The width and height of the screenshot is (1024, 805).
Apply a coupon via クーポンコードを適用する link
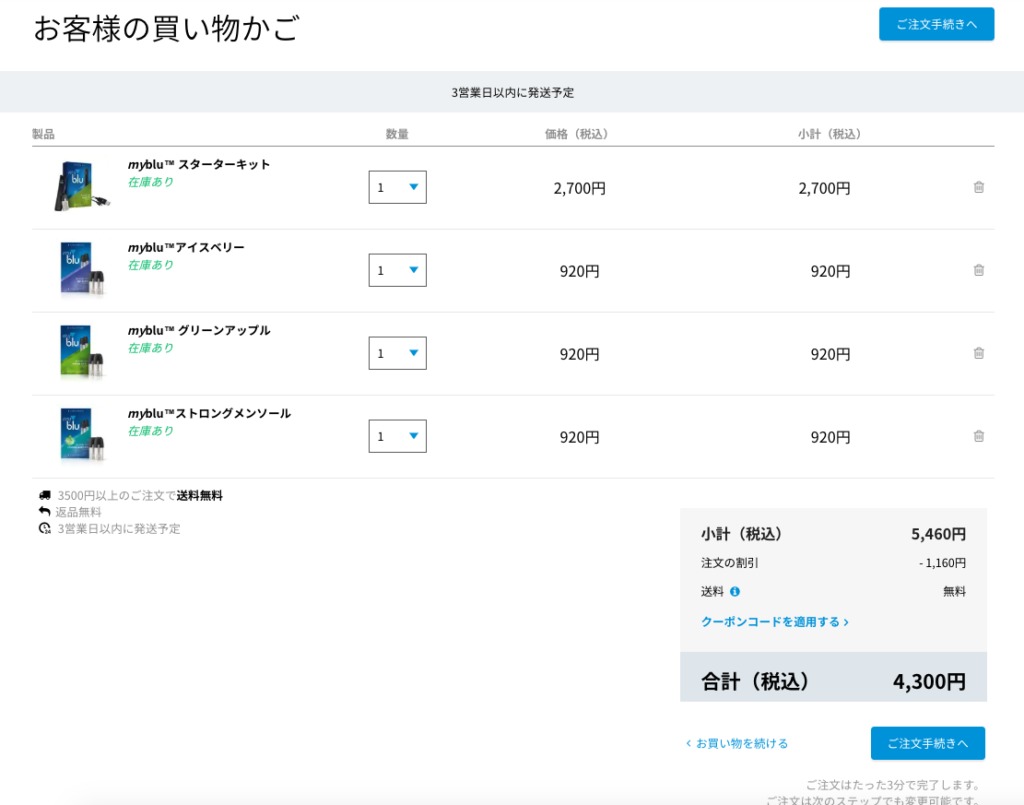tap(775, 622)
